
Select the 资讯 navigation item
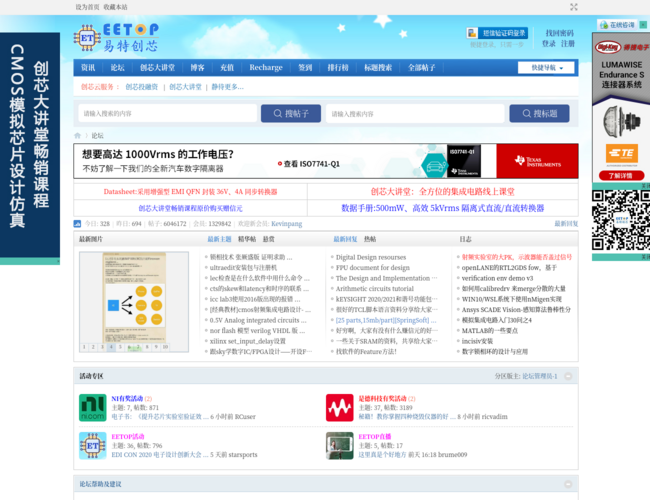(x=88, y=68)
